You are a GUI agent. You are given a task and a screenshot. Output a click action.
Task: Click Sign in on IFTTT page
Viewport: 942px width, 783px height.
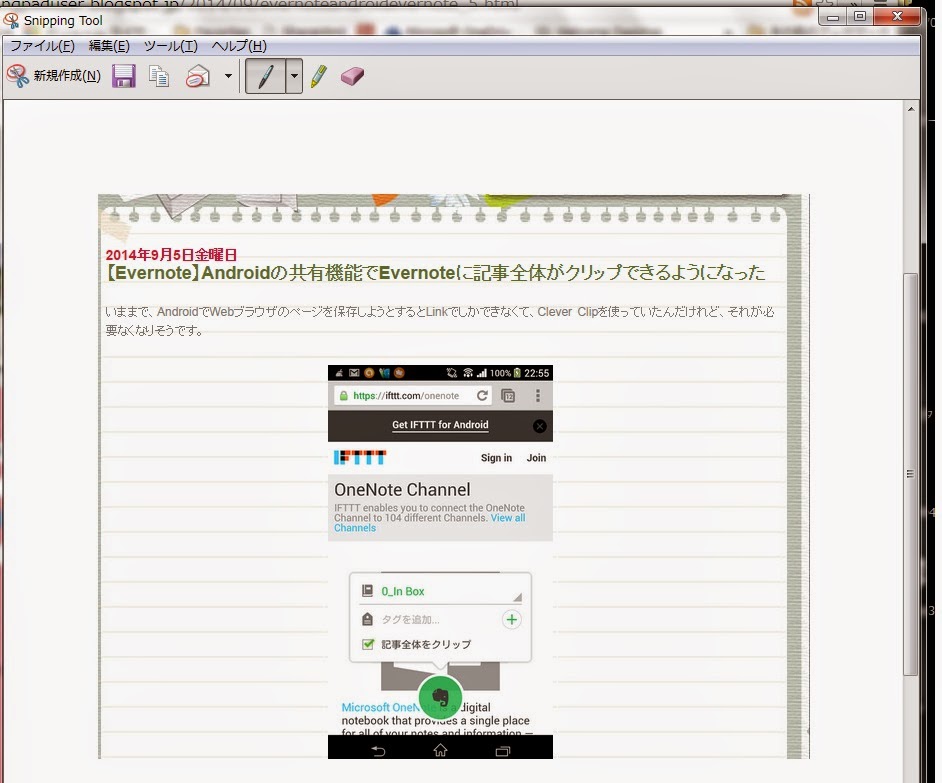click(x=496, y=458)
